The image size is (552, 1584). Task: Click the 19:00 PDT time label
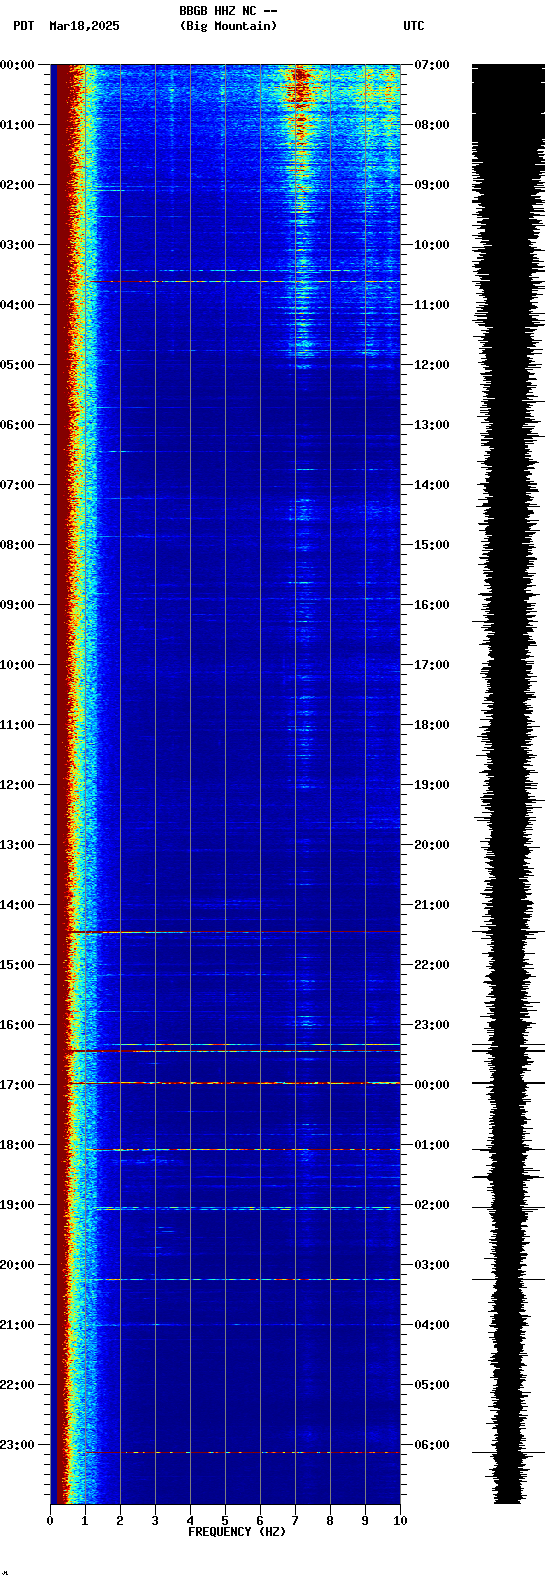pyautogui.click(x=17, y=1205)
